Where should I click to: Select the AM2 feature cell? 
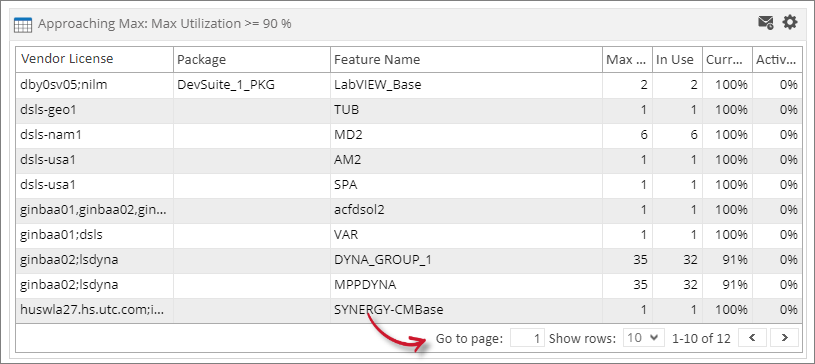[467, 160]
